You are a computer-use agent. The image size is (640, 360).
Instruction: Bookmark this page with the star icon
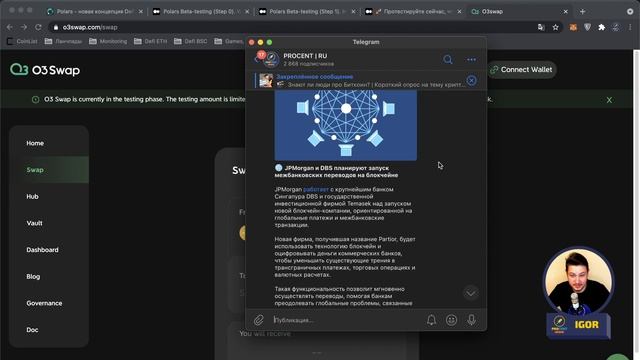(x=555, y=27)
